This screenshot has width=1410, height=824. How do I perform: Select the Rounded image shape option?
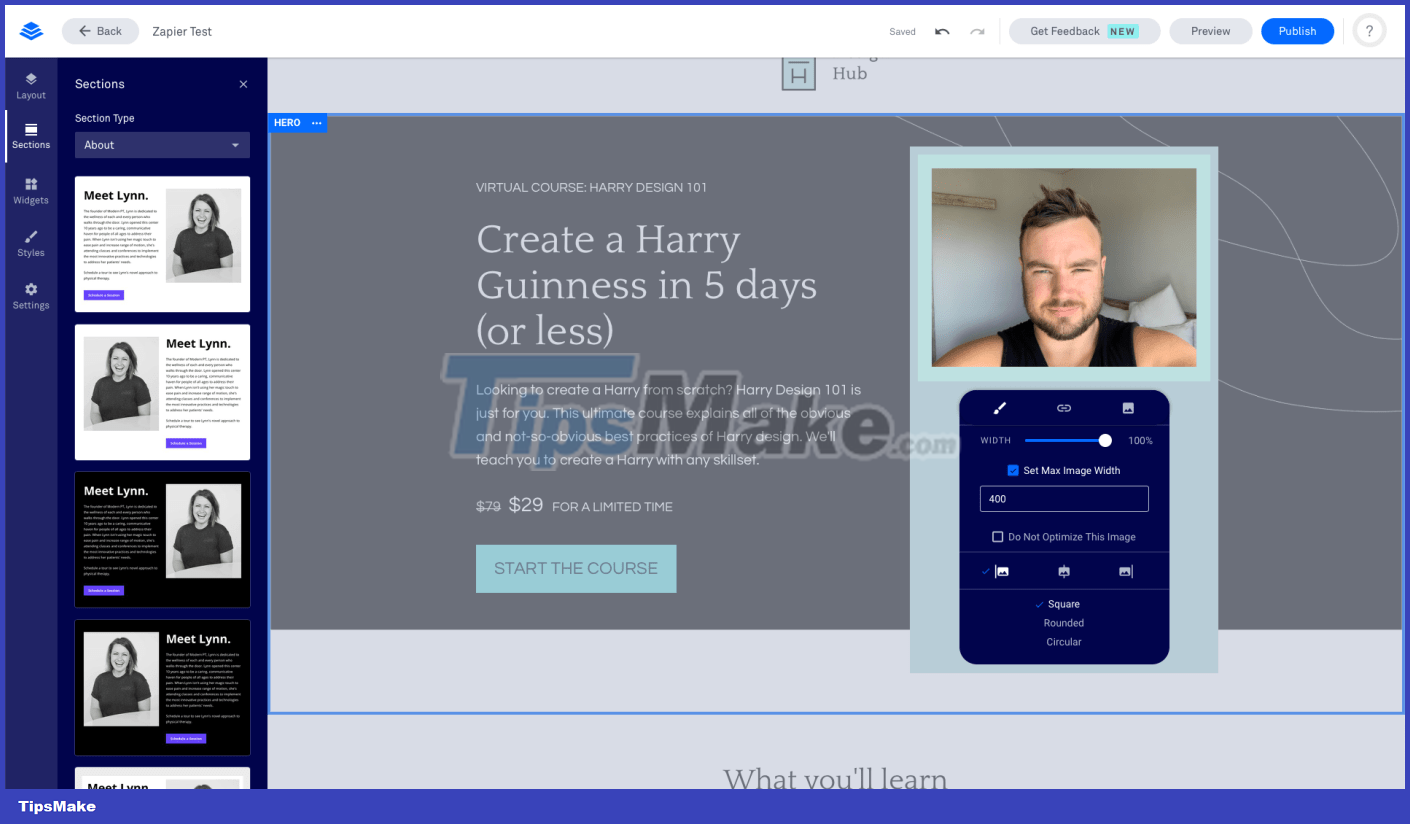tap(1063, 622)
